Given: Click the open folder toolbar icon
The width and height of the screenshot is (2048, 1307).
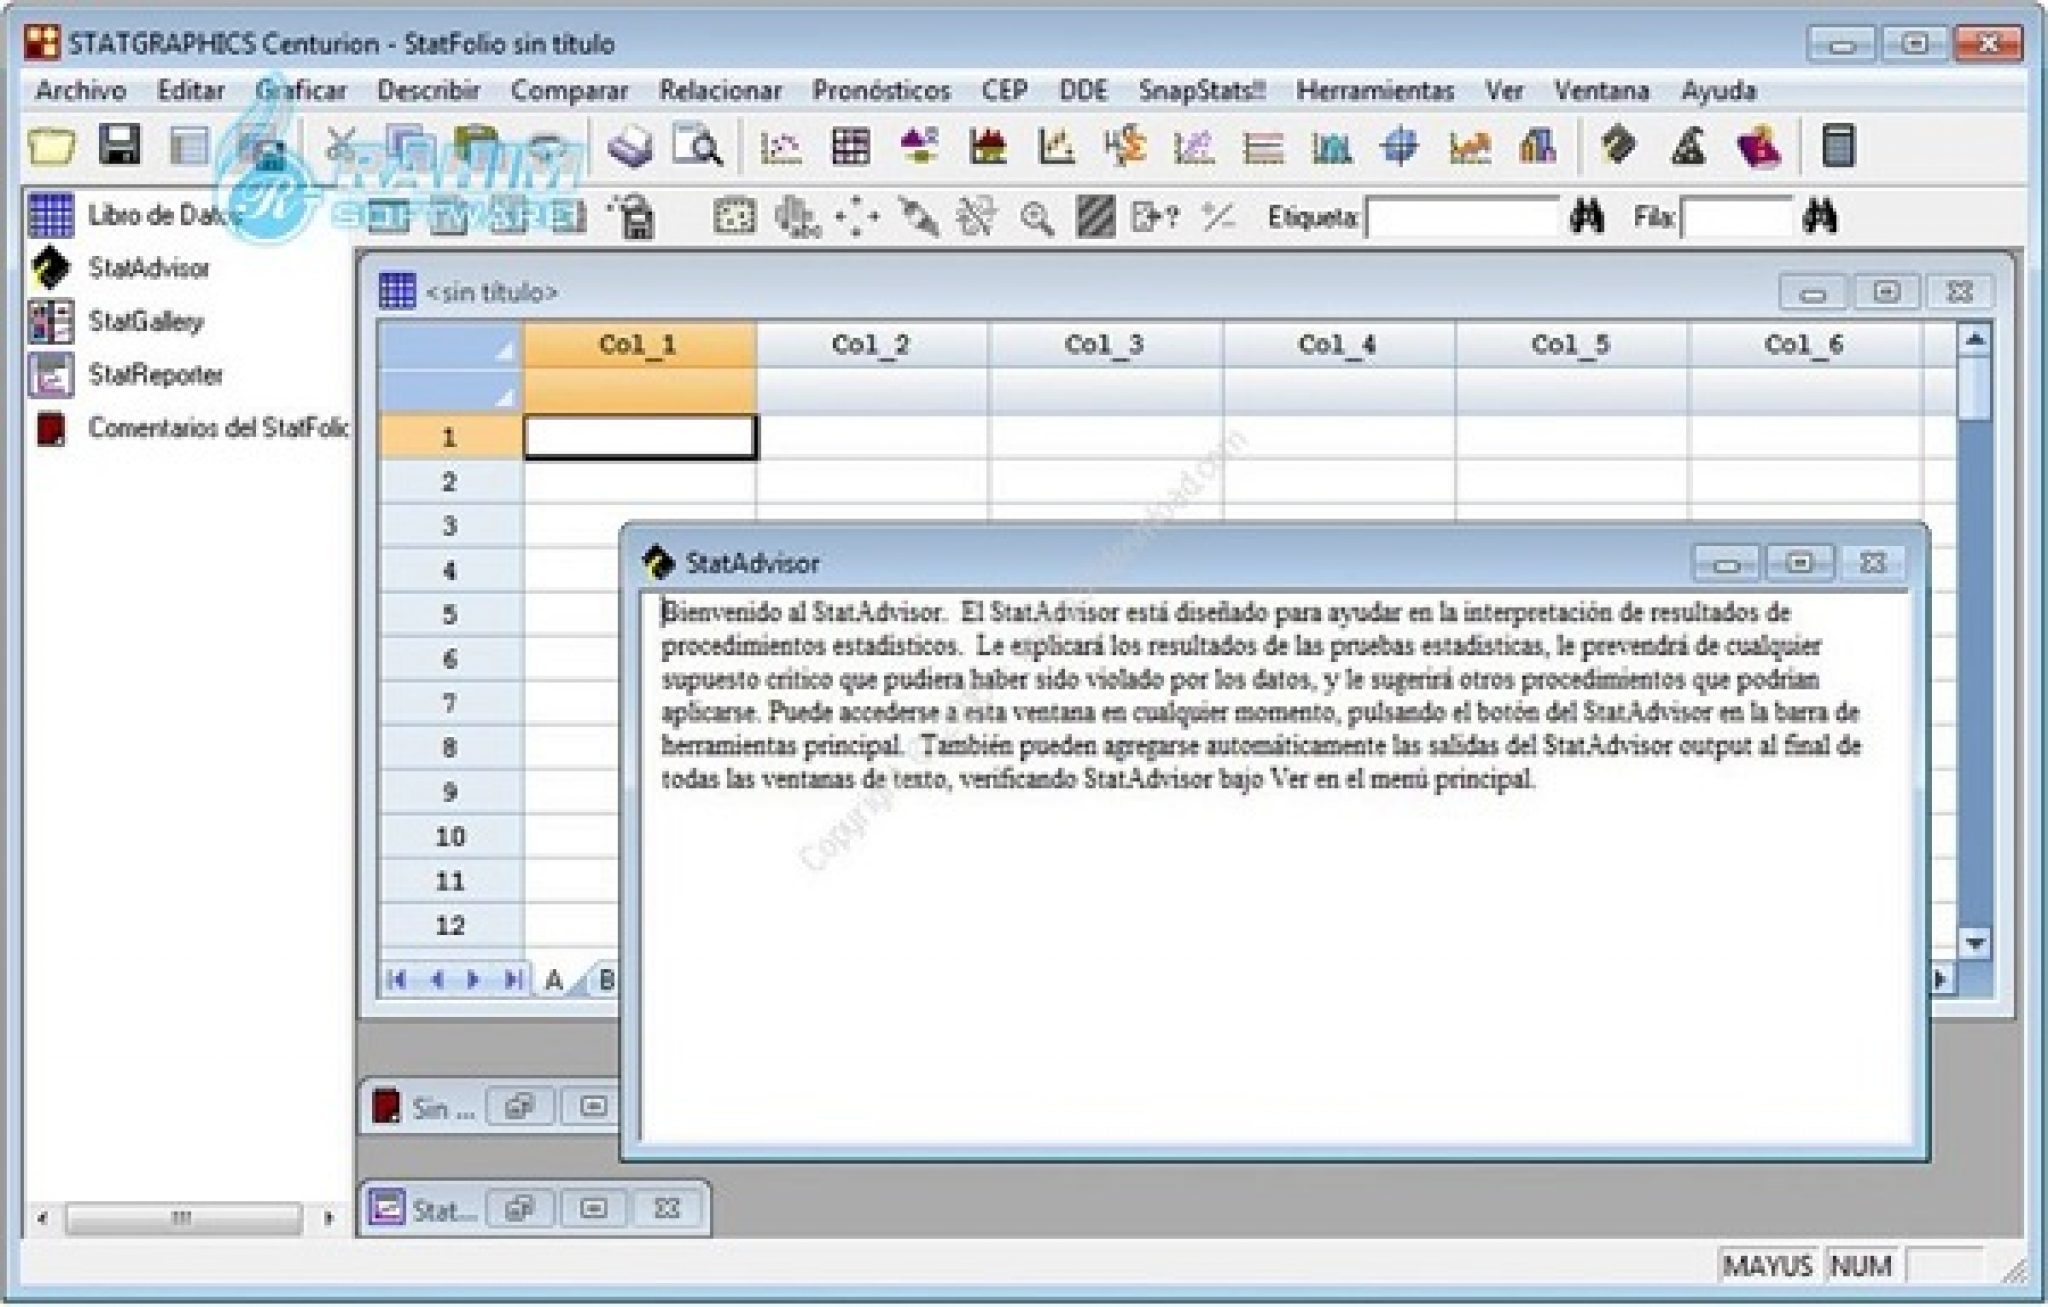Looking at the screenshot, I should (51, 147).
